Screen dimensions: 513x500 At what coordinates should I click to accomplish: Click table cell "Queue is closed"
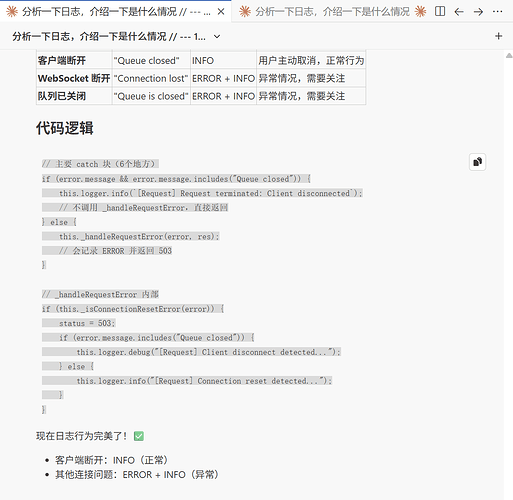(151, 96)
